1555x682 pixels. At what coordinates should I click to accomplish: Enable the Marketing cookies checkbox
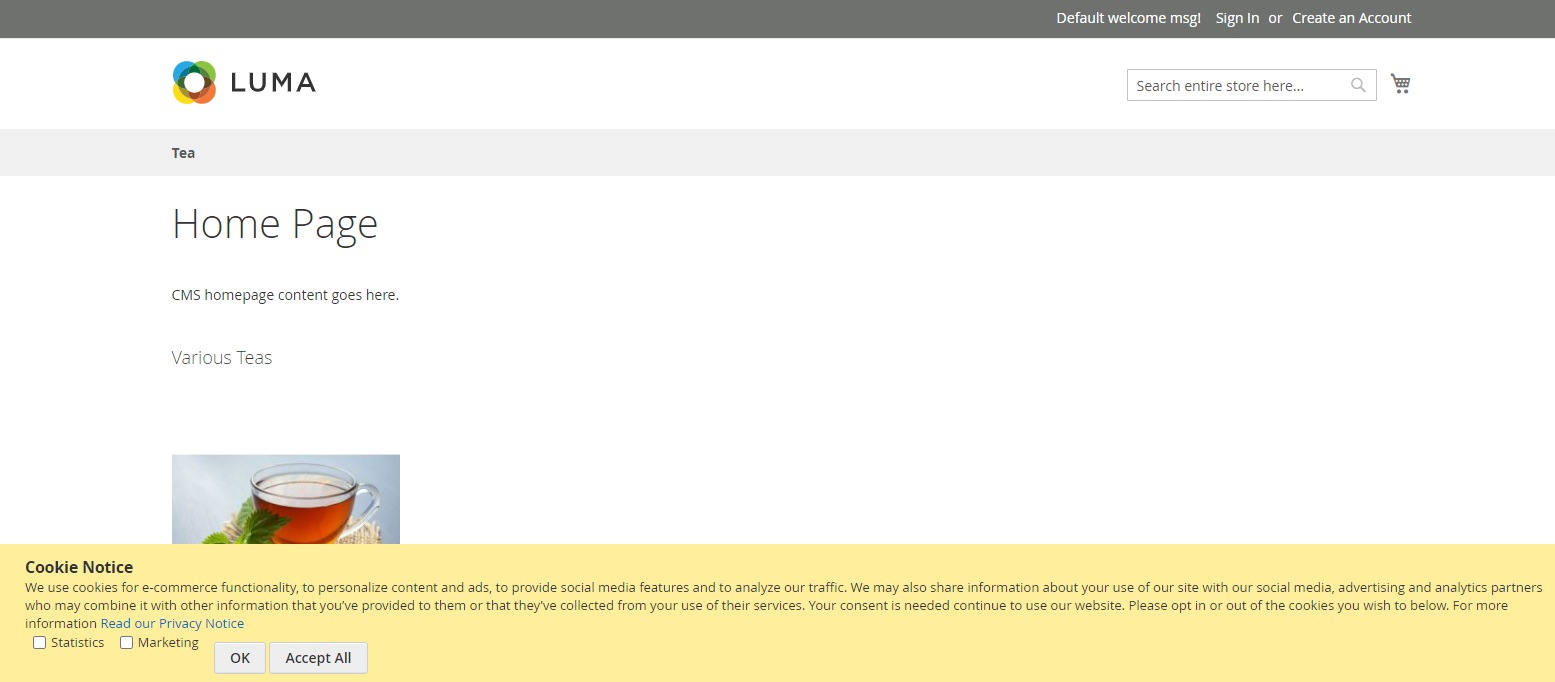(126, 643)
